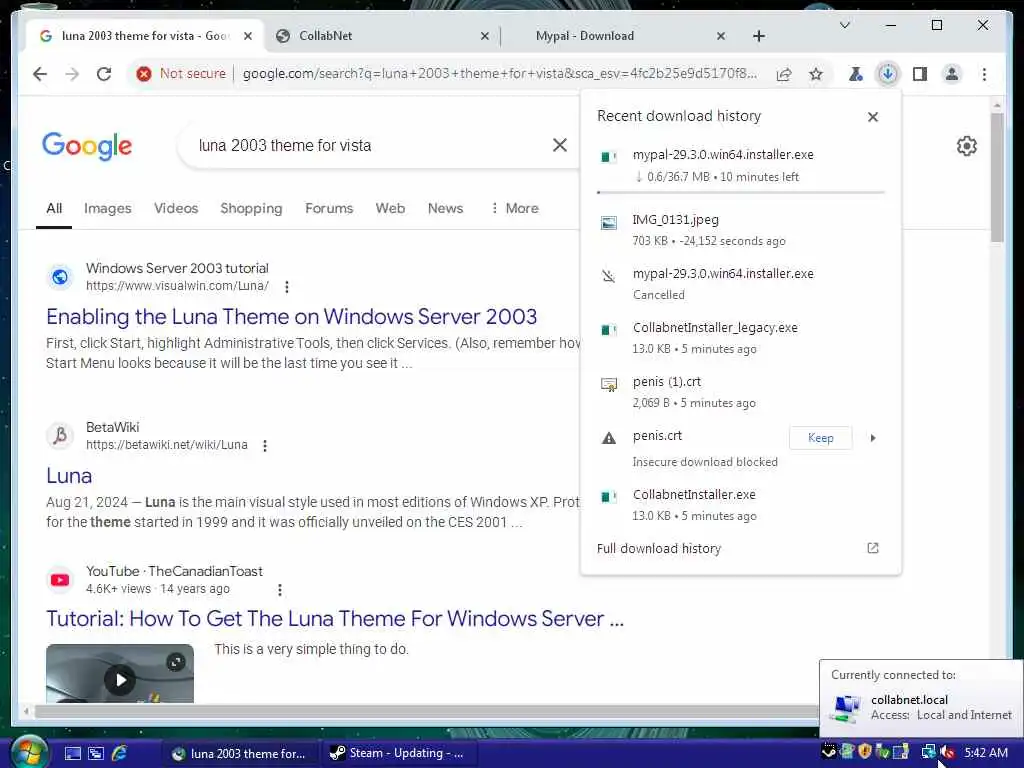Select the Forums search tab

tap(328, 208)
